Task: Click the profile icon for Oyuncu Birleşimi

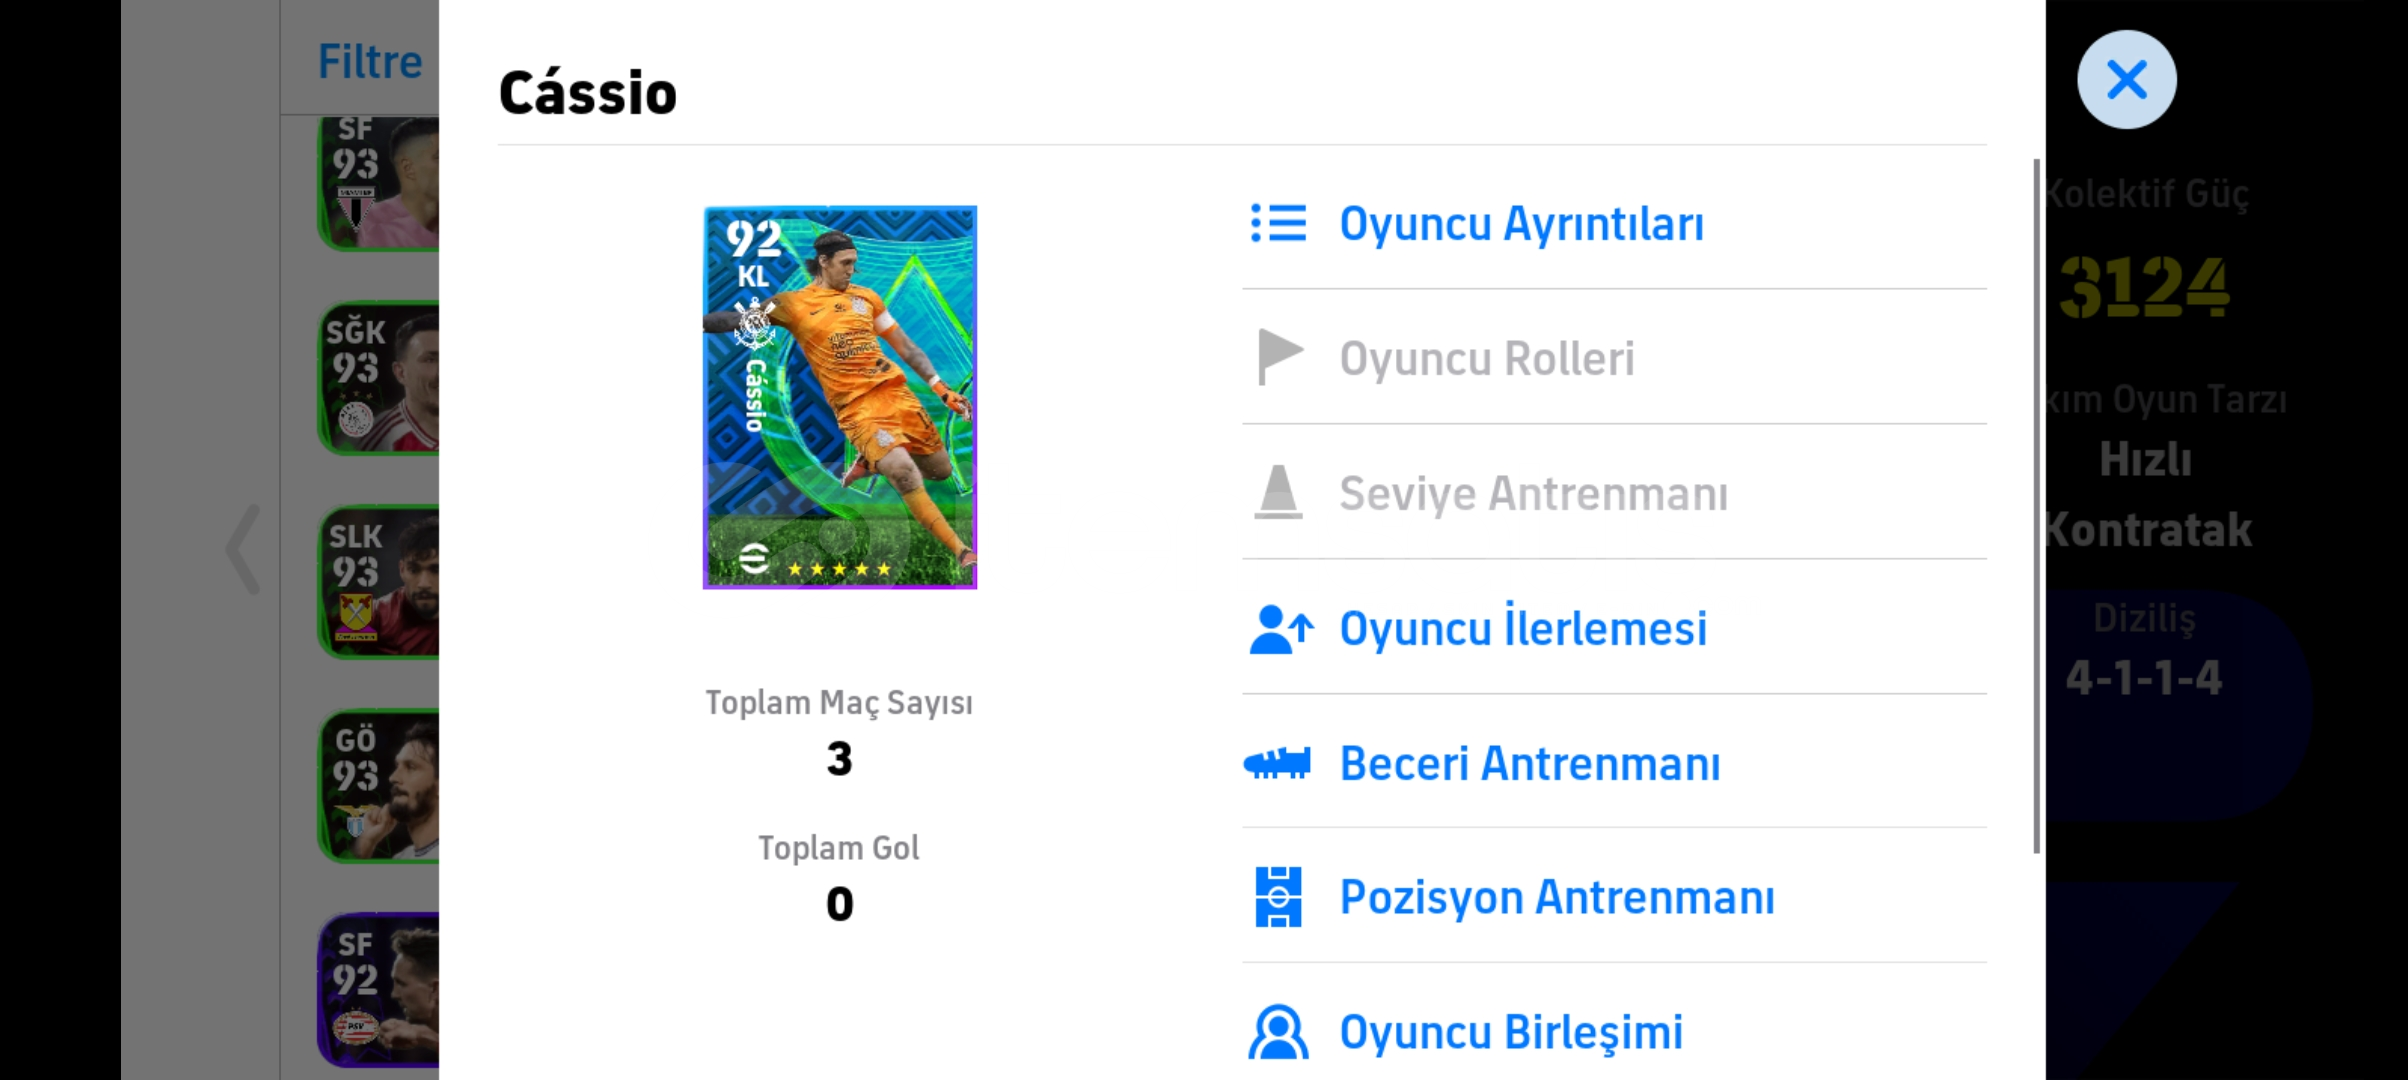Action: click(x=1278, y=1032)
